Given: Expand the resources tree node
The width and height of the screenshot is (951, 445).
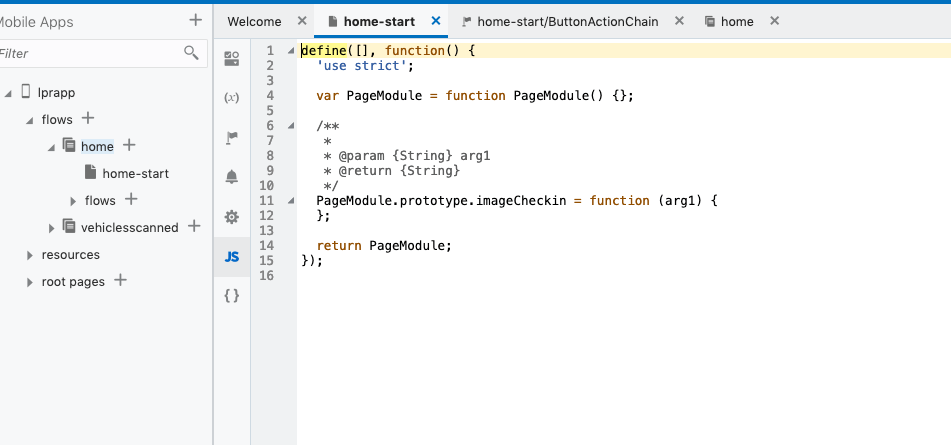Looking at the screenshot, I should pos(30,255).
